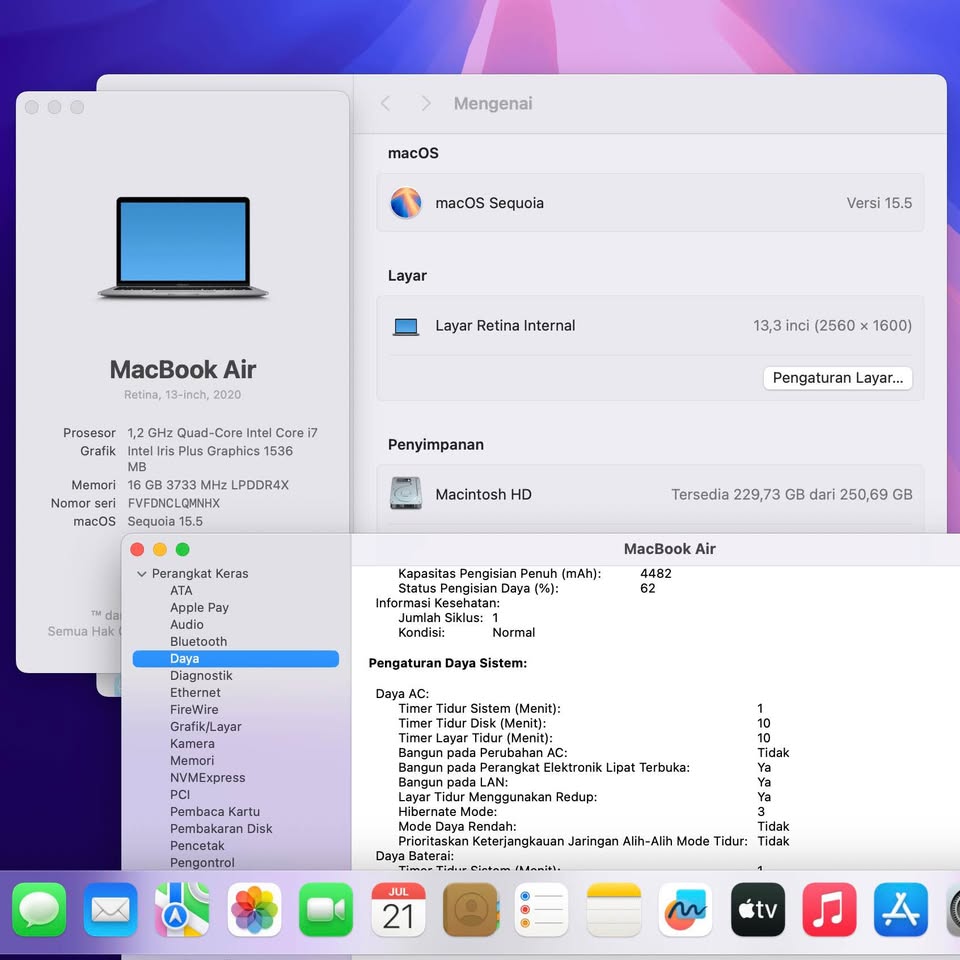
Task: Click the Pengaturan Daya Sistem heading
Action: pyautogui.click(x=448, y=663)
